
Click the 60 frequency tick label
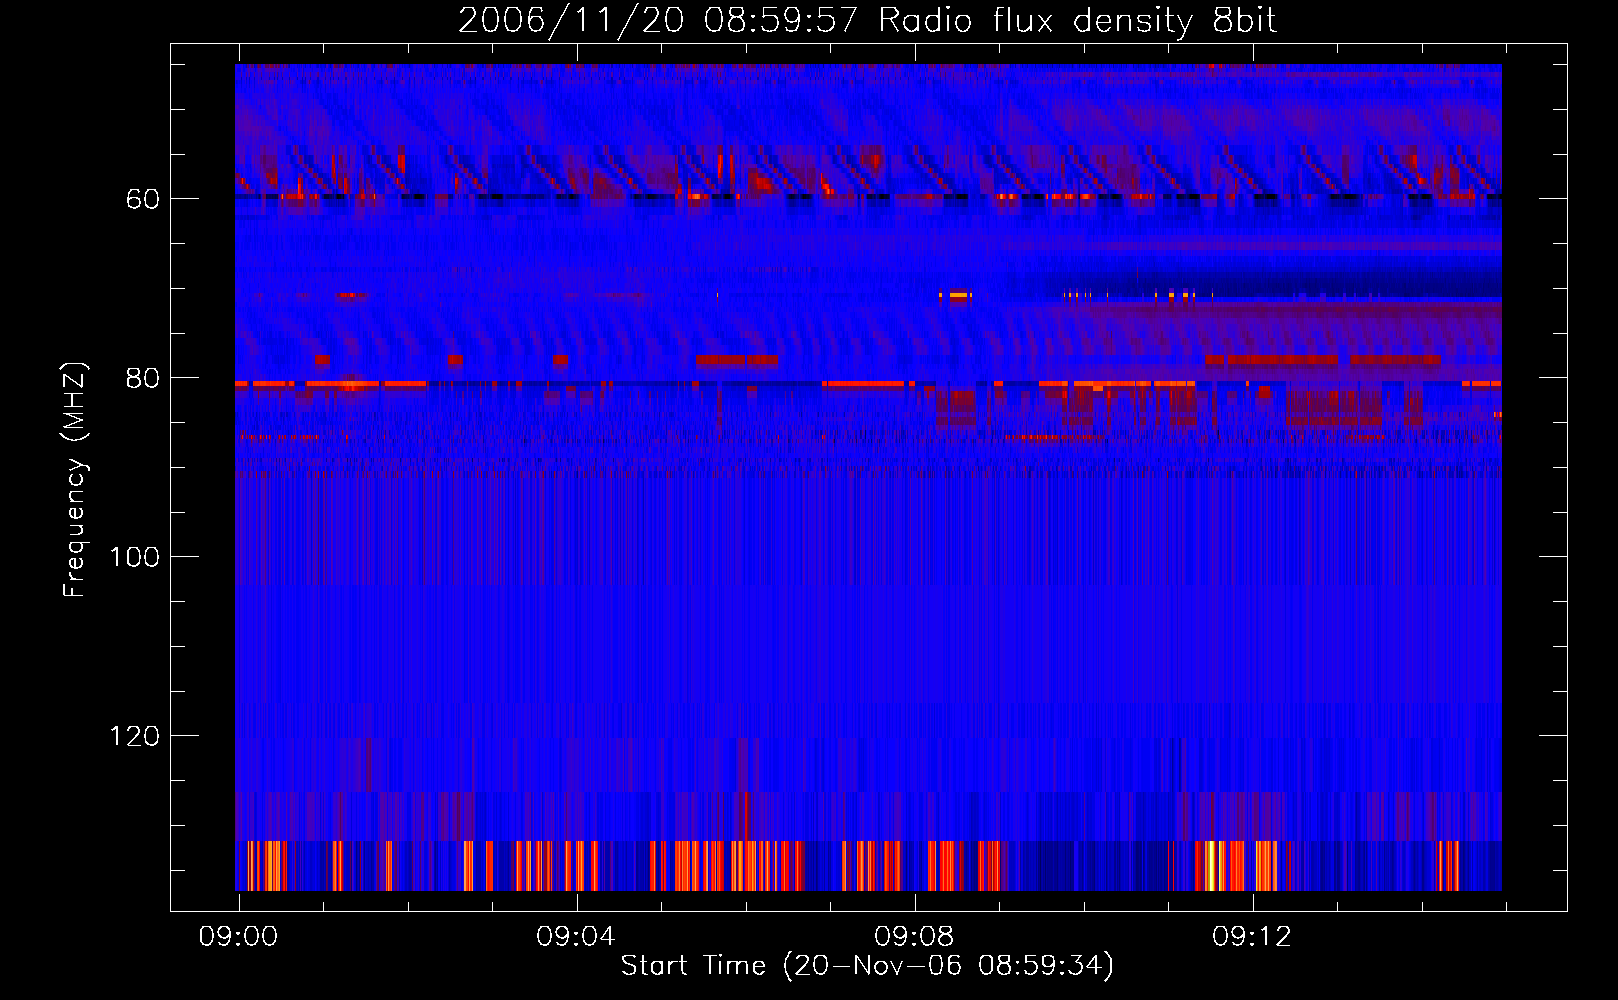[142, 199]
